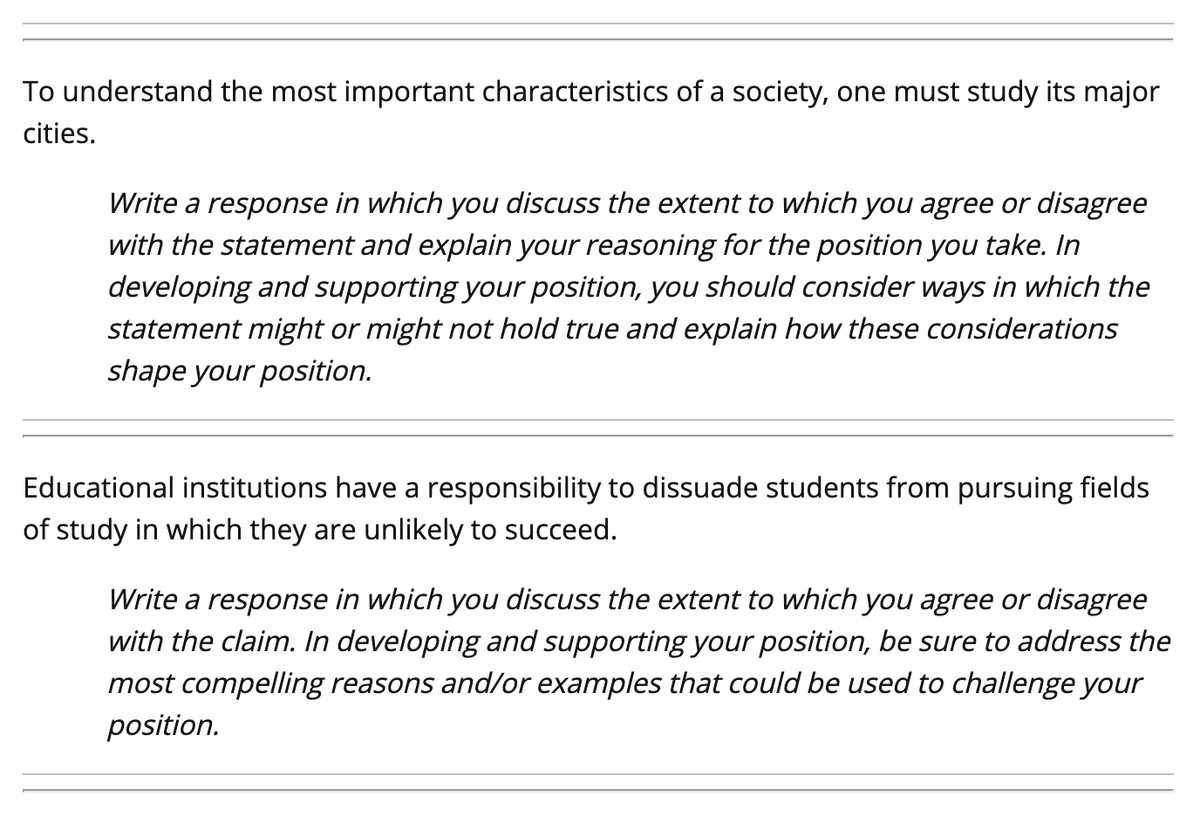Viewport: 1200px width, 817px height.
Task: Click the line "statement might or might not hold true"
Action: pos(612,329)
